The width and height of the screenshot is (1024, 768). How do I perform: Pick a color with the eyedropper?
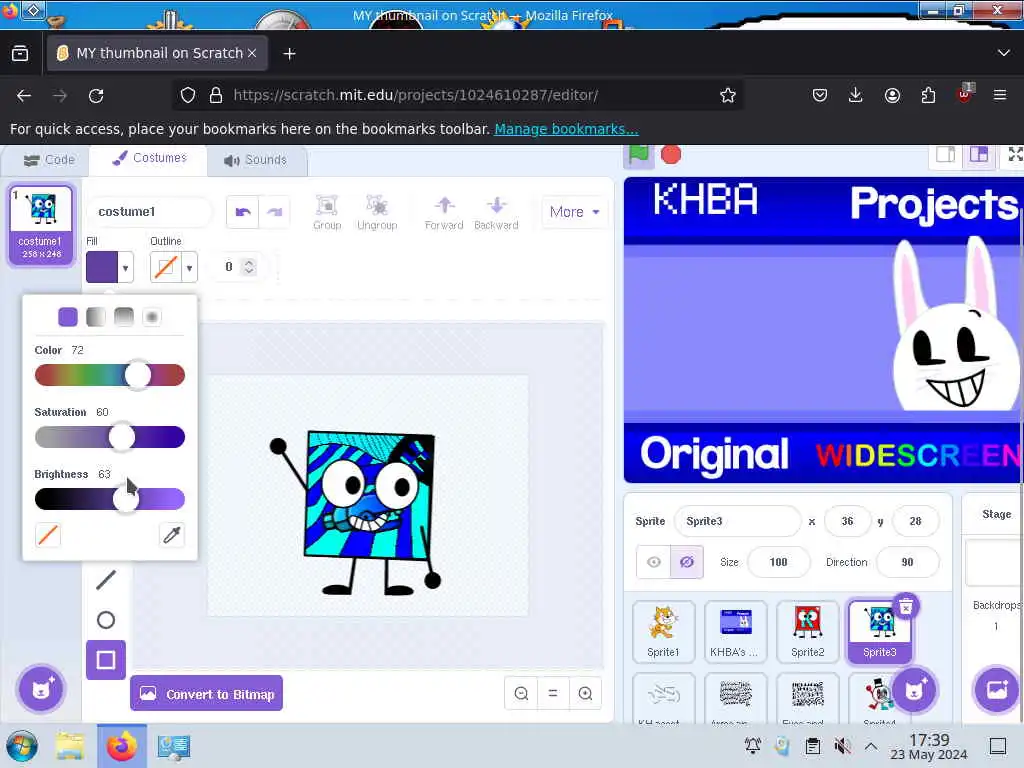click(x=172, y=535)
